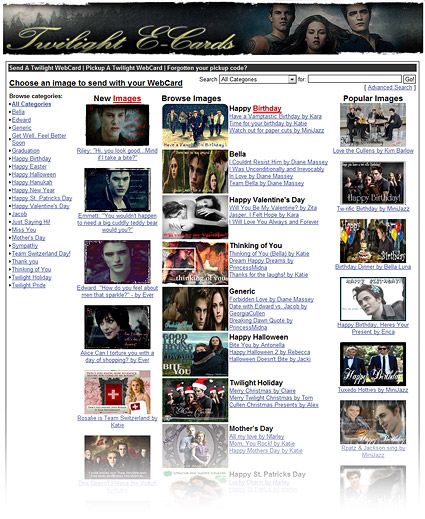
Task: Open Team Switzerland Day! category link
Action: click(x=41, y=254)
